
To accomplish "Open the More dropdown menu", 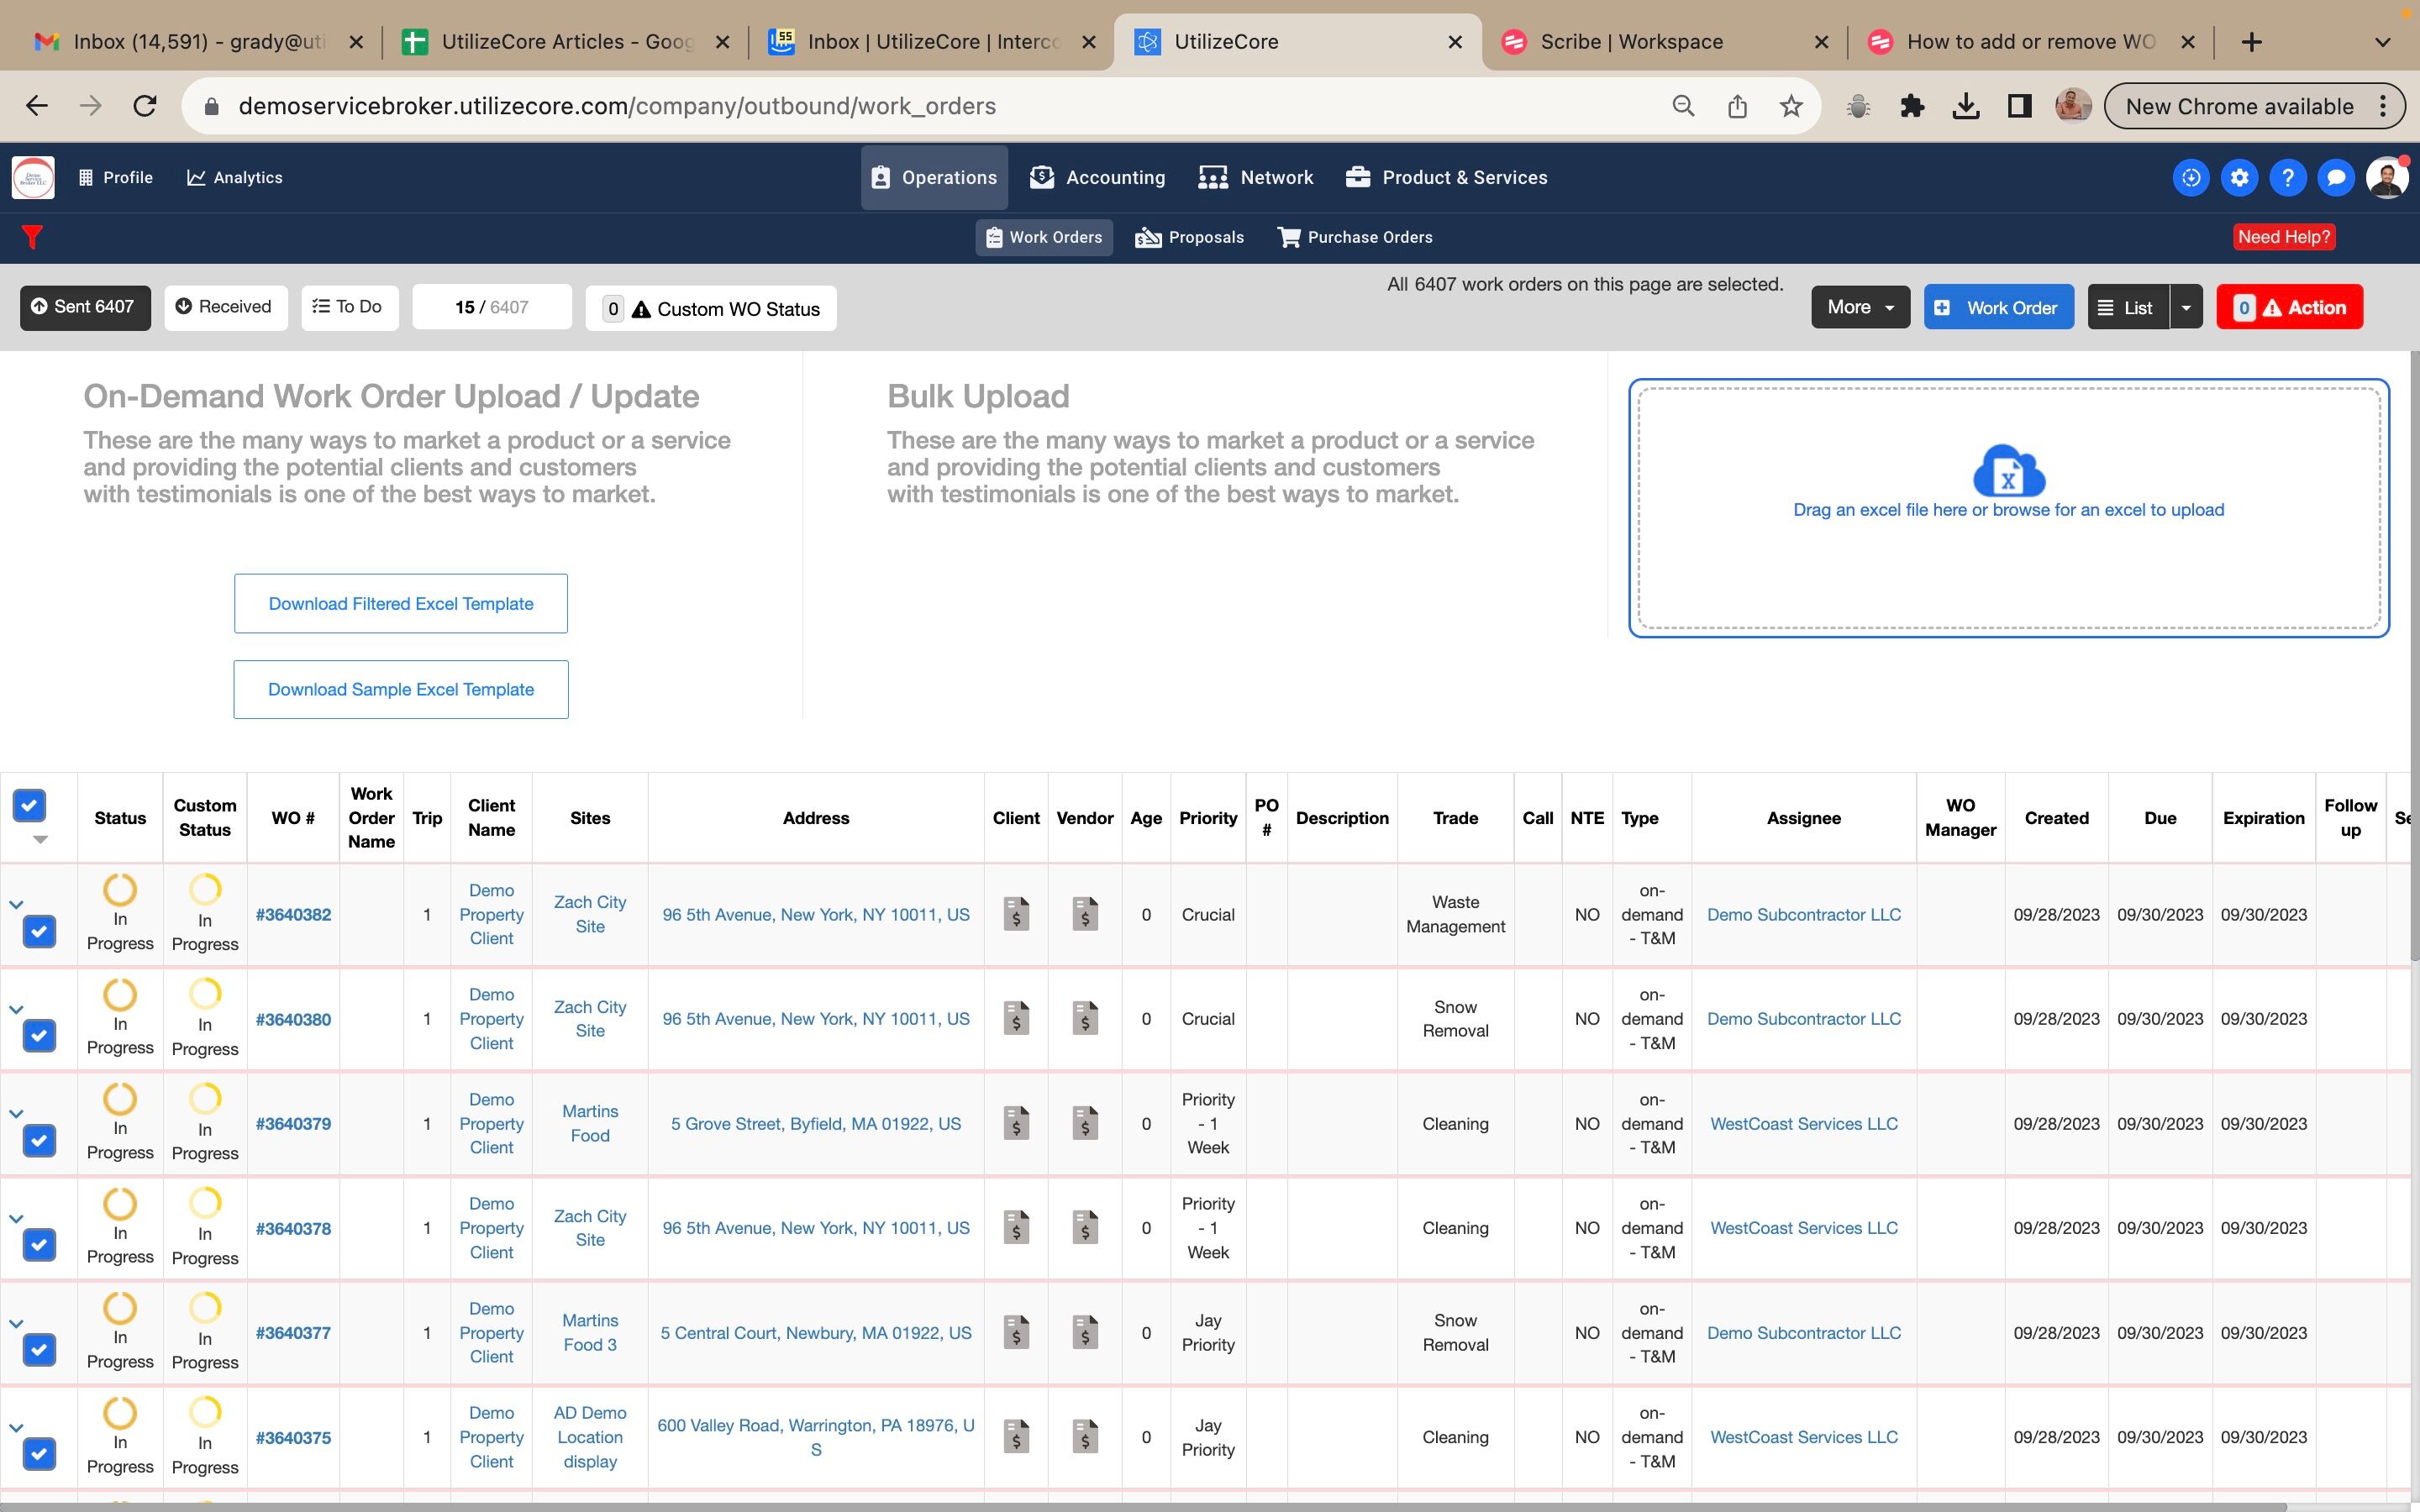I will pos(1859,307).
